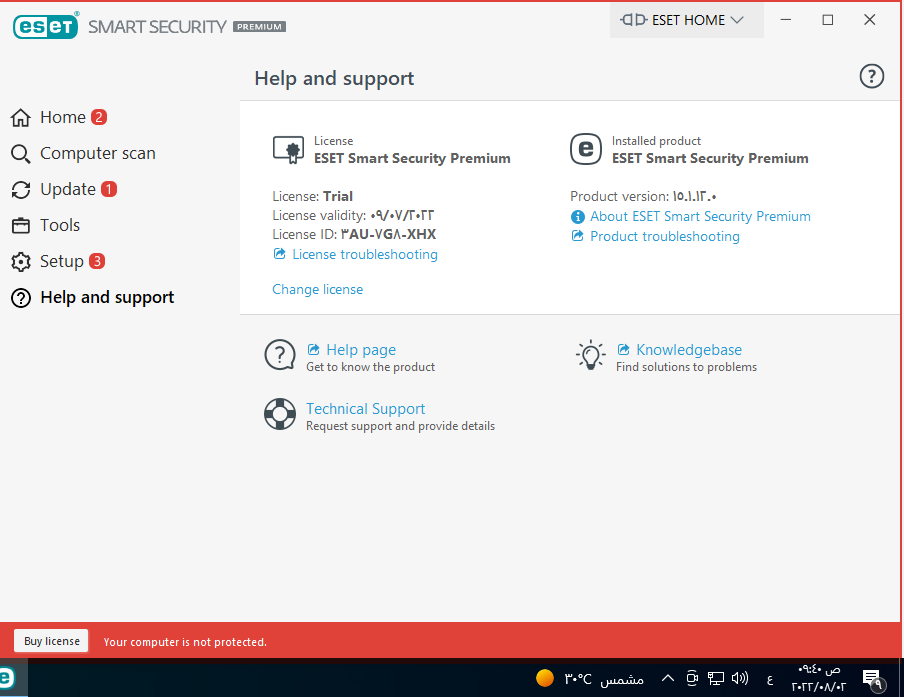Click the Tools briefcase icon

pyautogui.click(x=21, y=225)
